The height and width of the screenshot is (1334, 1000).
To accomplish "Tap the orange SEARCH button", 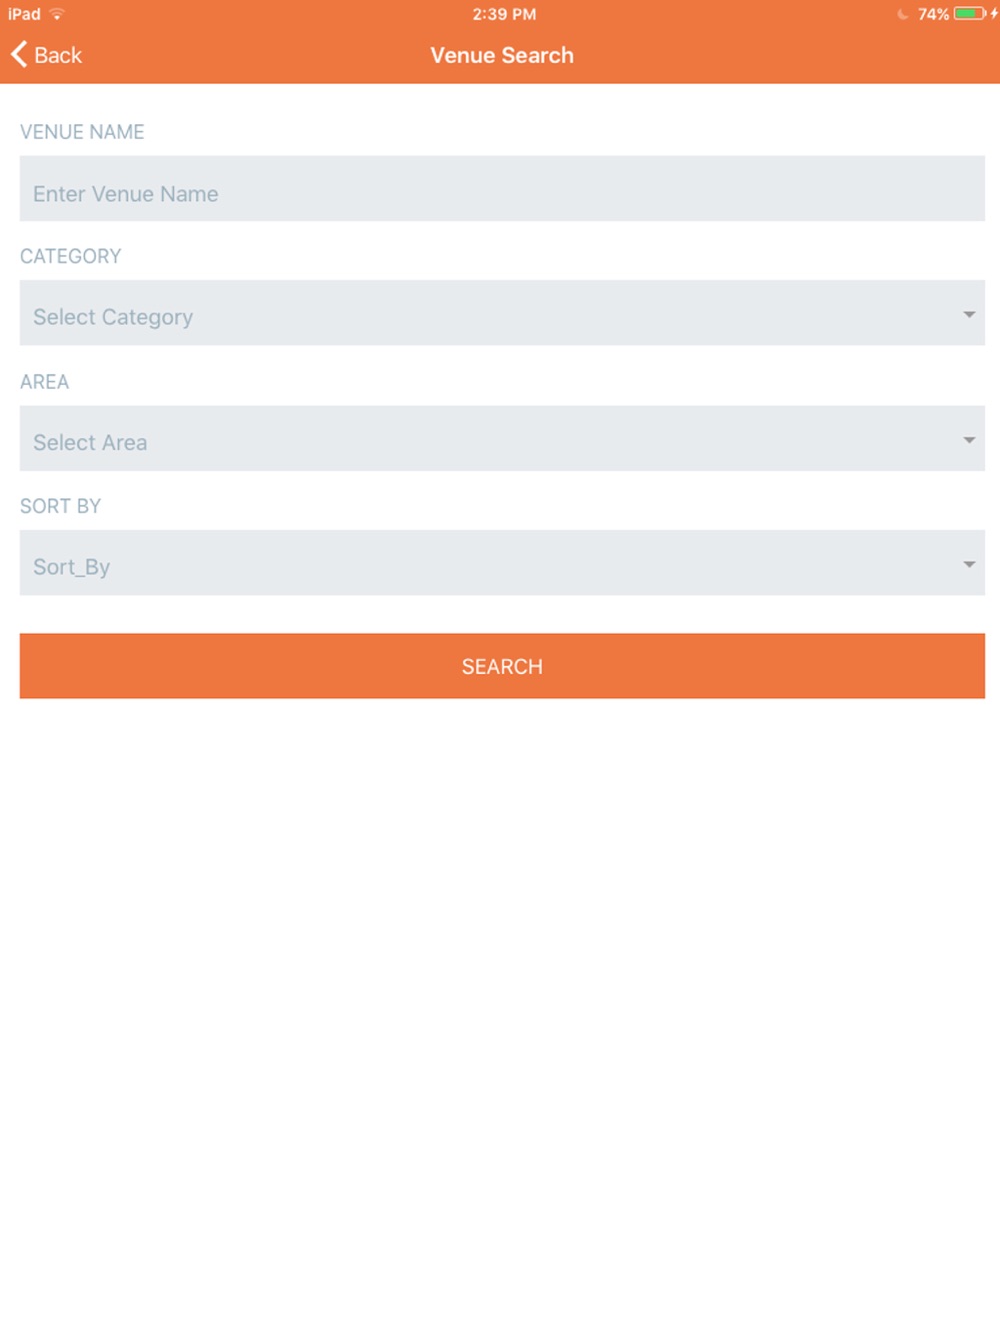I will 502,666.
